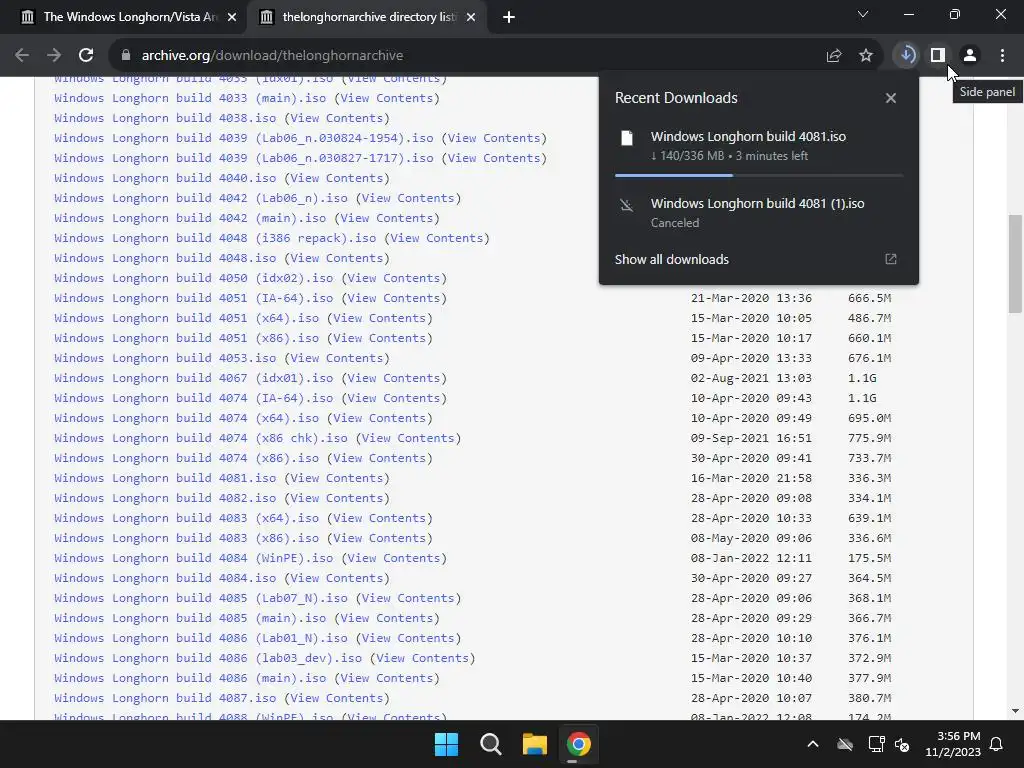Image resolution: width=1024 pixels, height=768 pixels.
Task: Click View Contents for build 4038.iso
Action: pyautogui.click(x=337, y=118)
